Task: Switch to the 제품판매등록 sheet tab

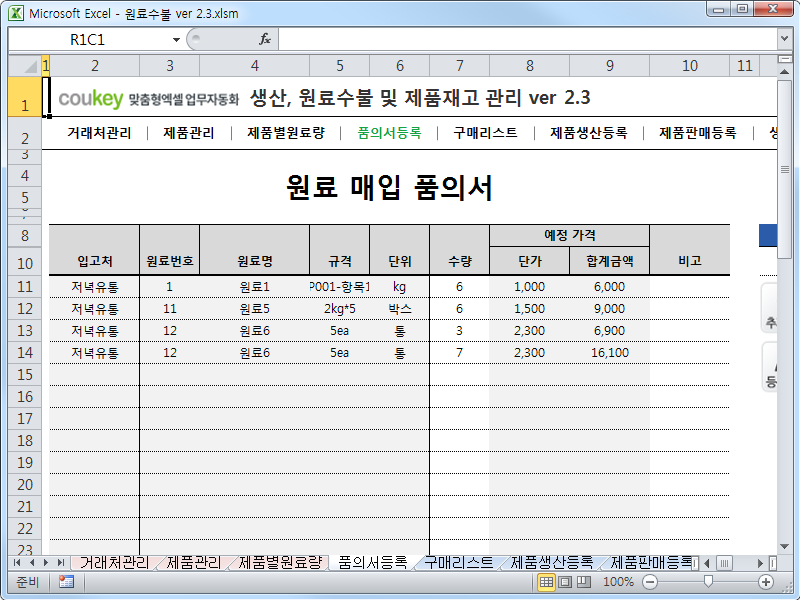Action: (x=651, y=562)
